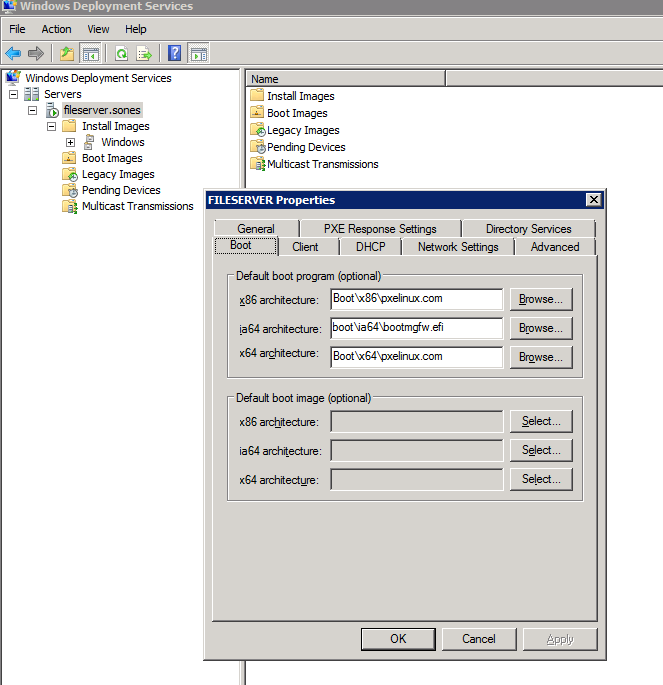Close the FILESERVER Properties dialog

point(594,200)
